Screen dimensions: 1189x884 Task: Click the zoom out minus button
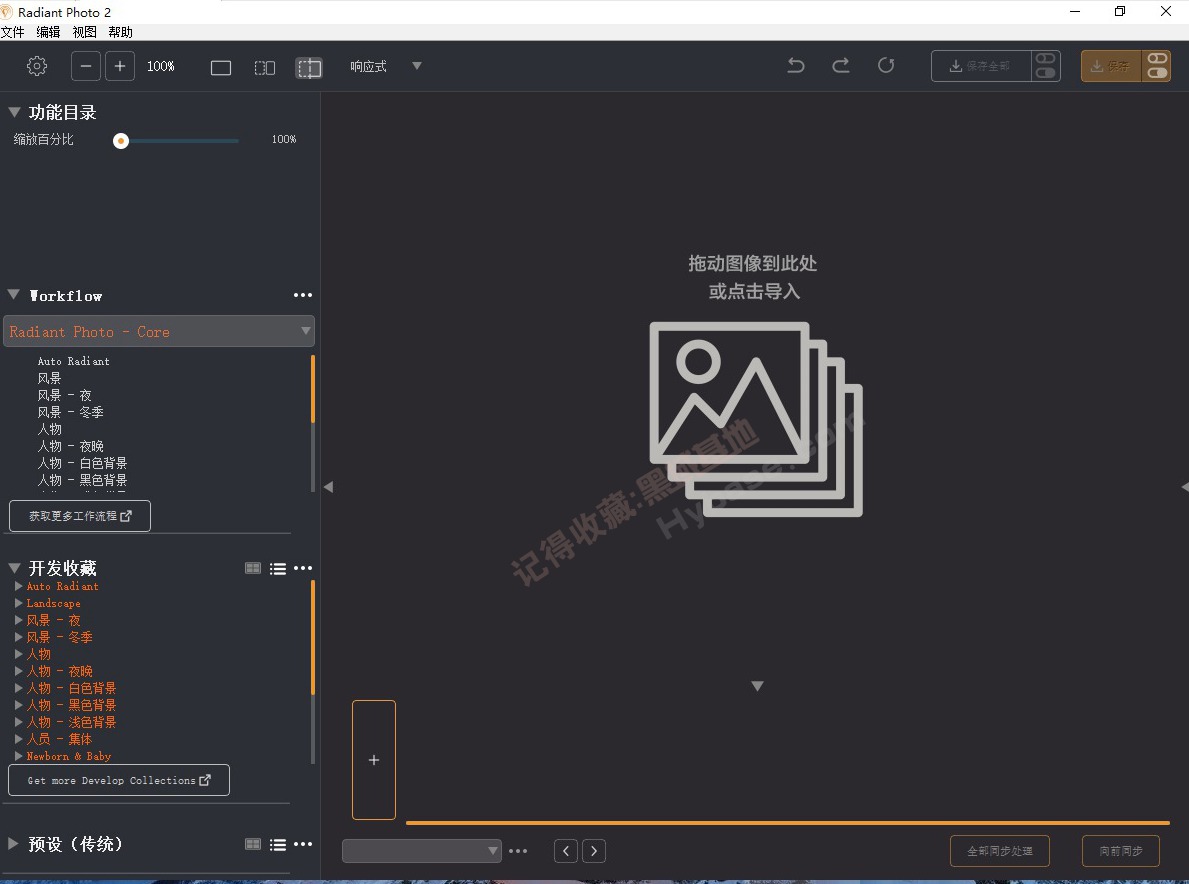pos(86,66)
